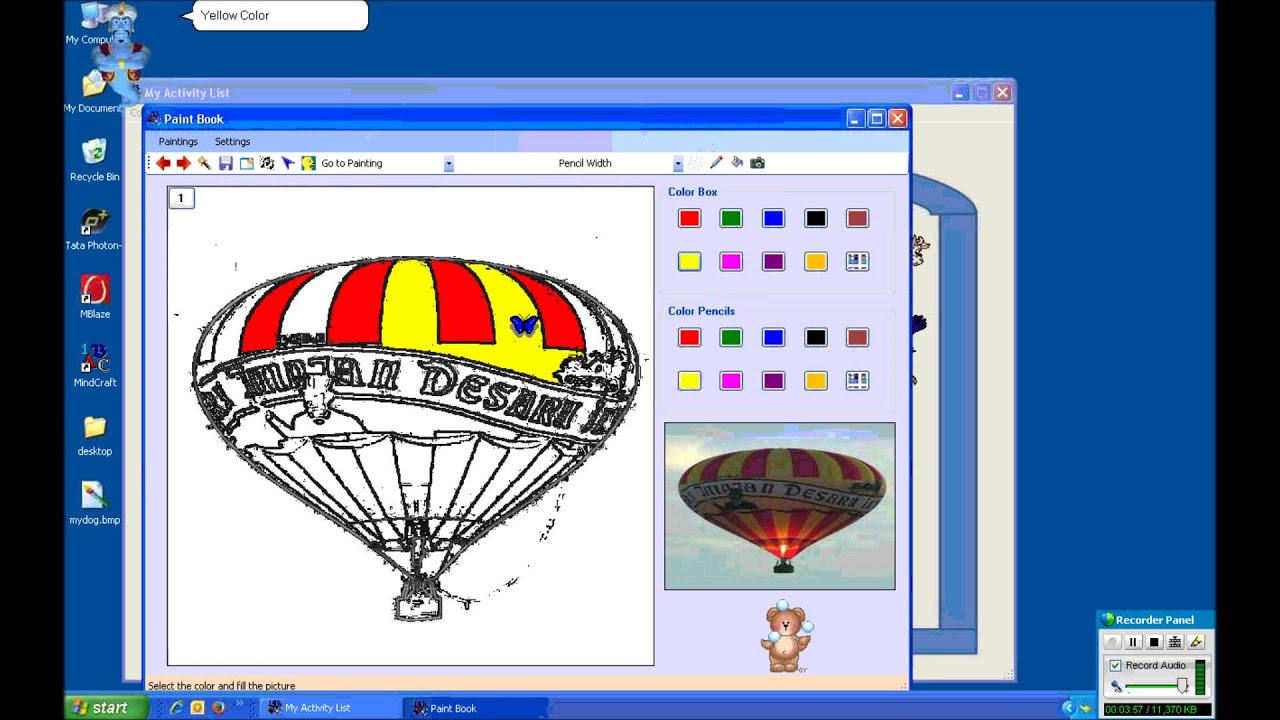Pause recording in the Recorder Panel
Image resolution: width=1280 pixels, height=720 pixels.
(x=1133, y=642)
